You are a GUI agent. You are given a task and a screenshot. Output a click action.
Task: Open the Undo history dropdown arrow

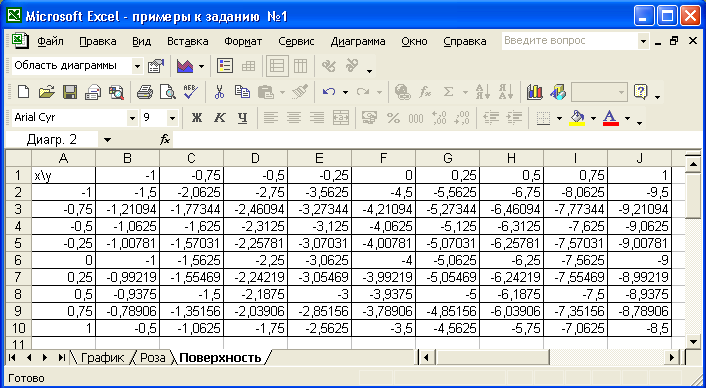pos(345,92)
